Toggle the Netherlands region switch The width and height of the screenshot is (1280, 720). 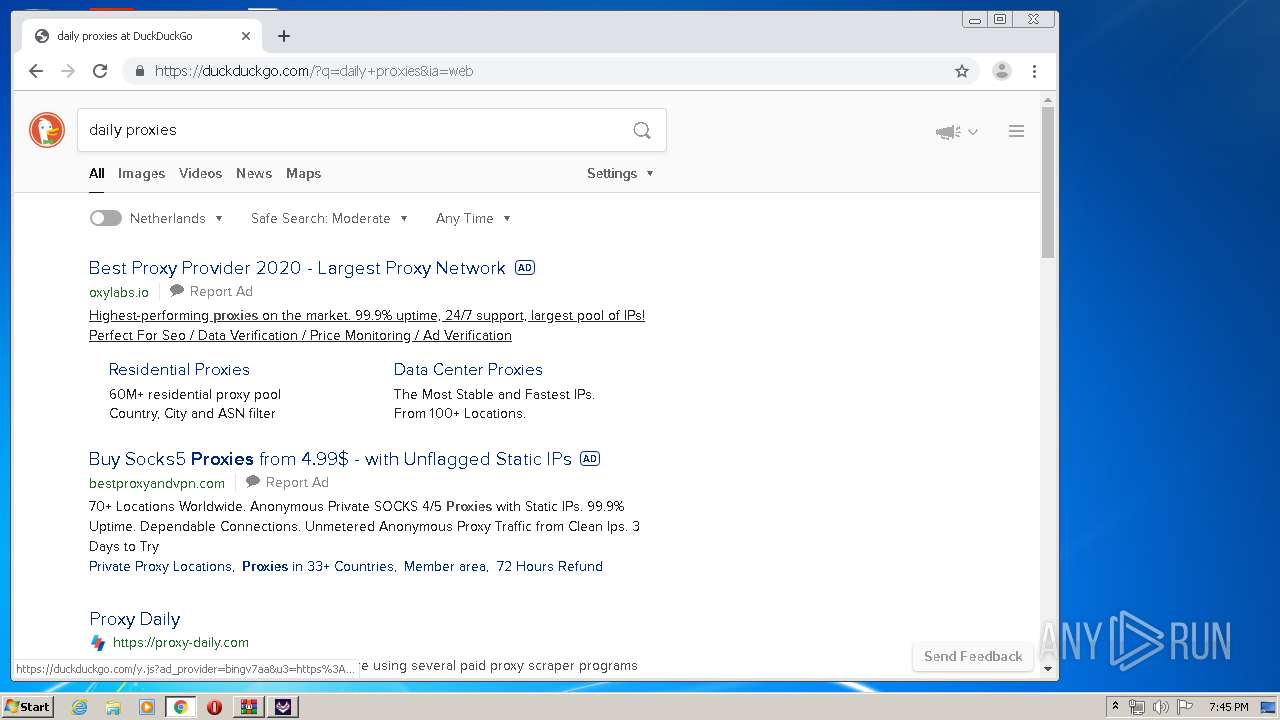click(x=105, y=218)
